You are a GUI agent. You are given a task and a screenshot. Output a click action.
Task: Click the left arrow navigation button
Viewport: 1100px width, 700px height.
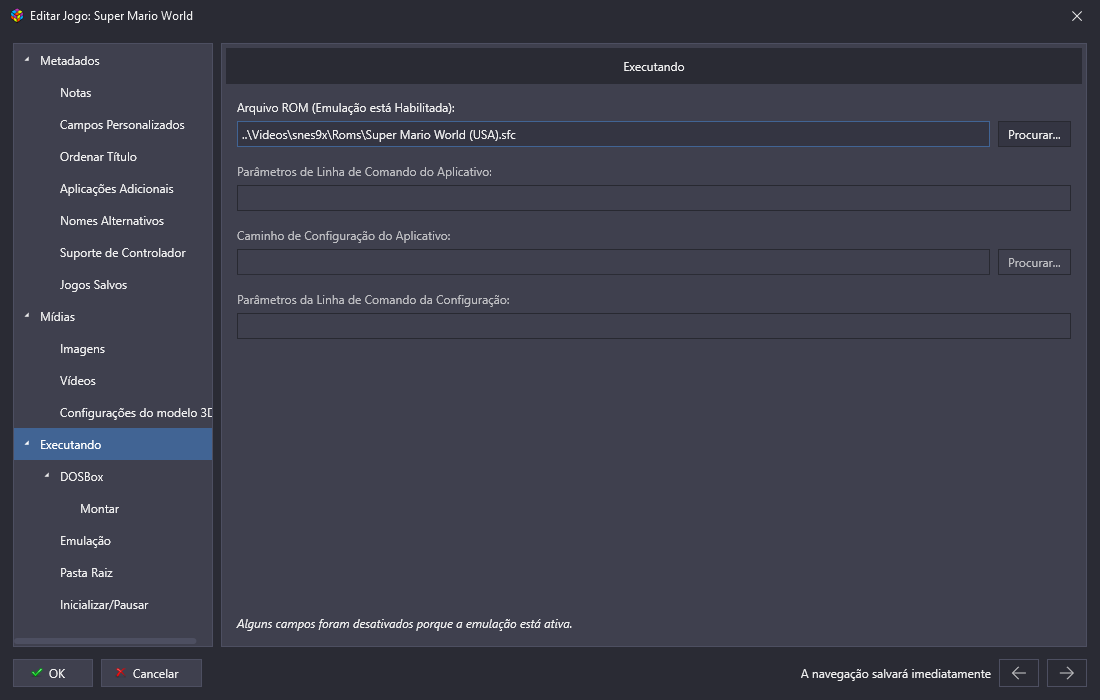tap(1018, 673)
